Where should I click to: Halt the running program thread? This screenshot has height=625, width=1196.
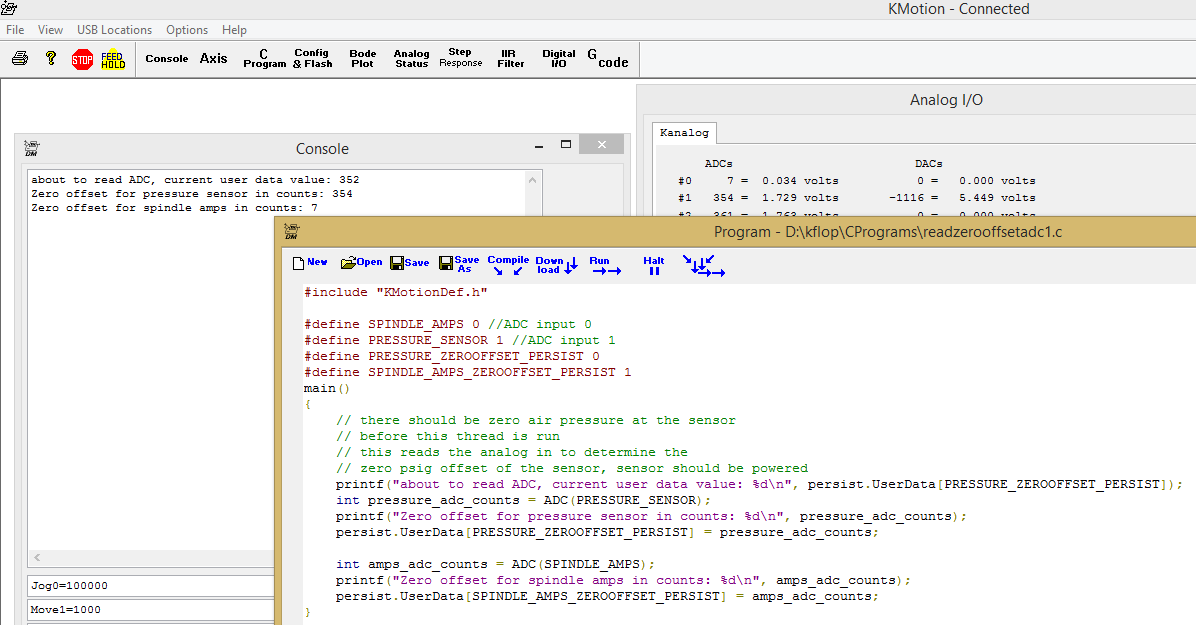click(x=653, y=265)
